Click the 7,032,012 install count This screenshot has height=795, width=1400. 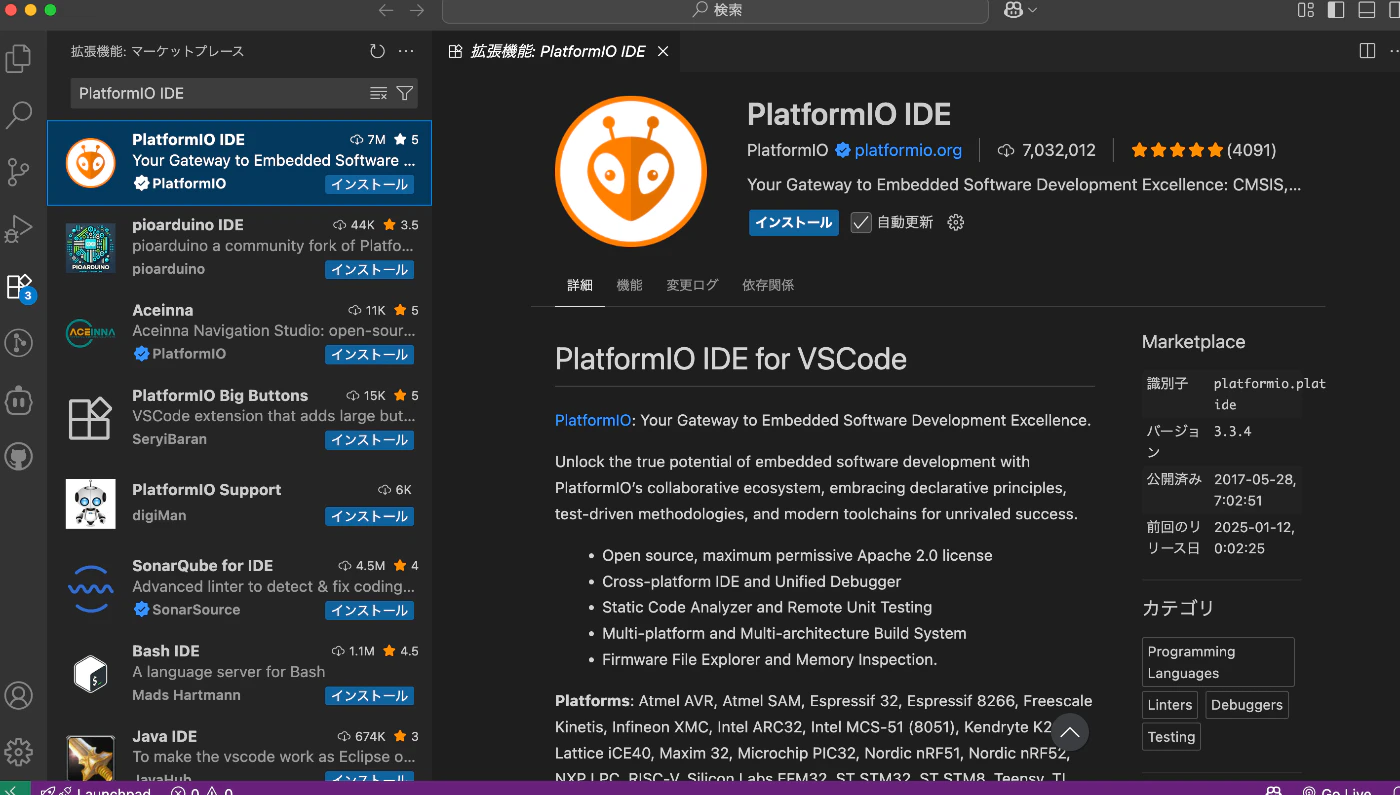1047,150
